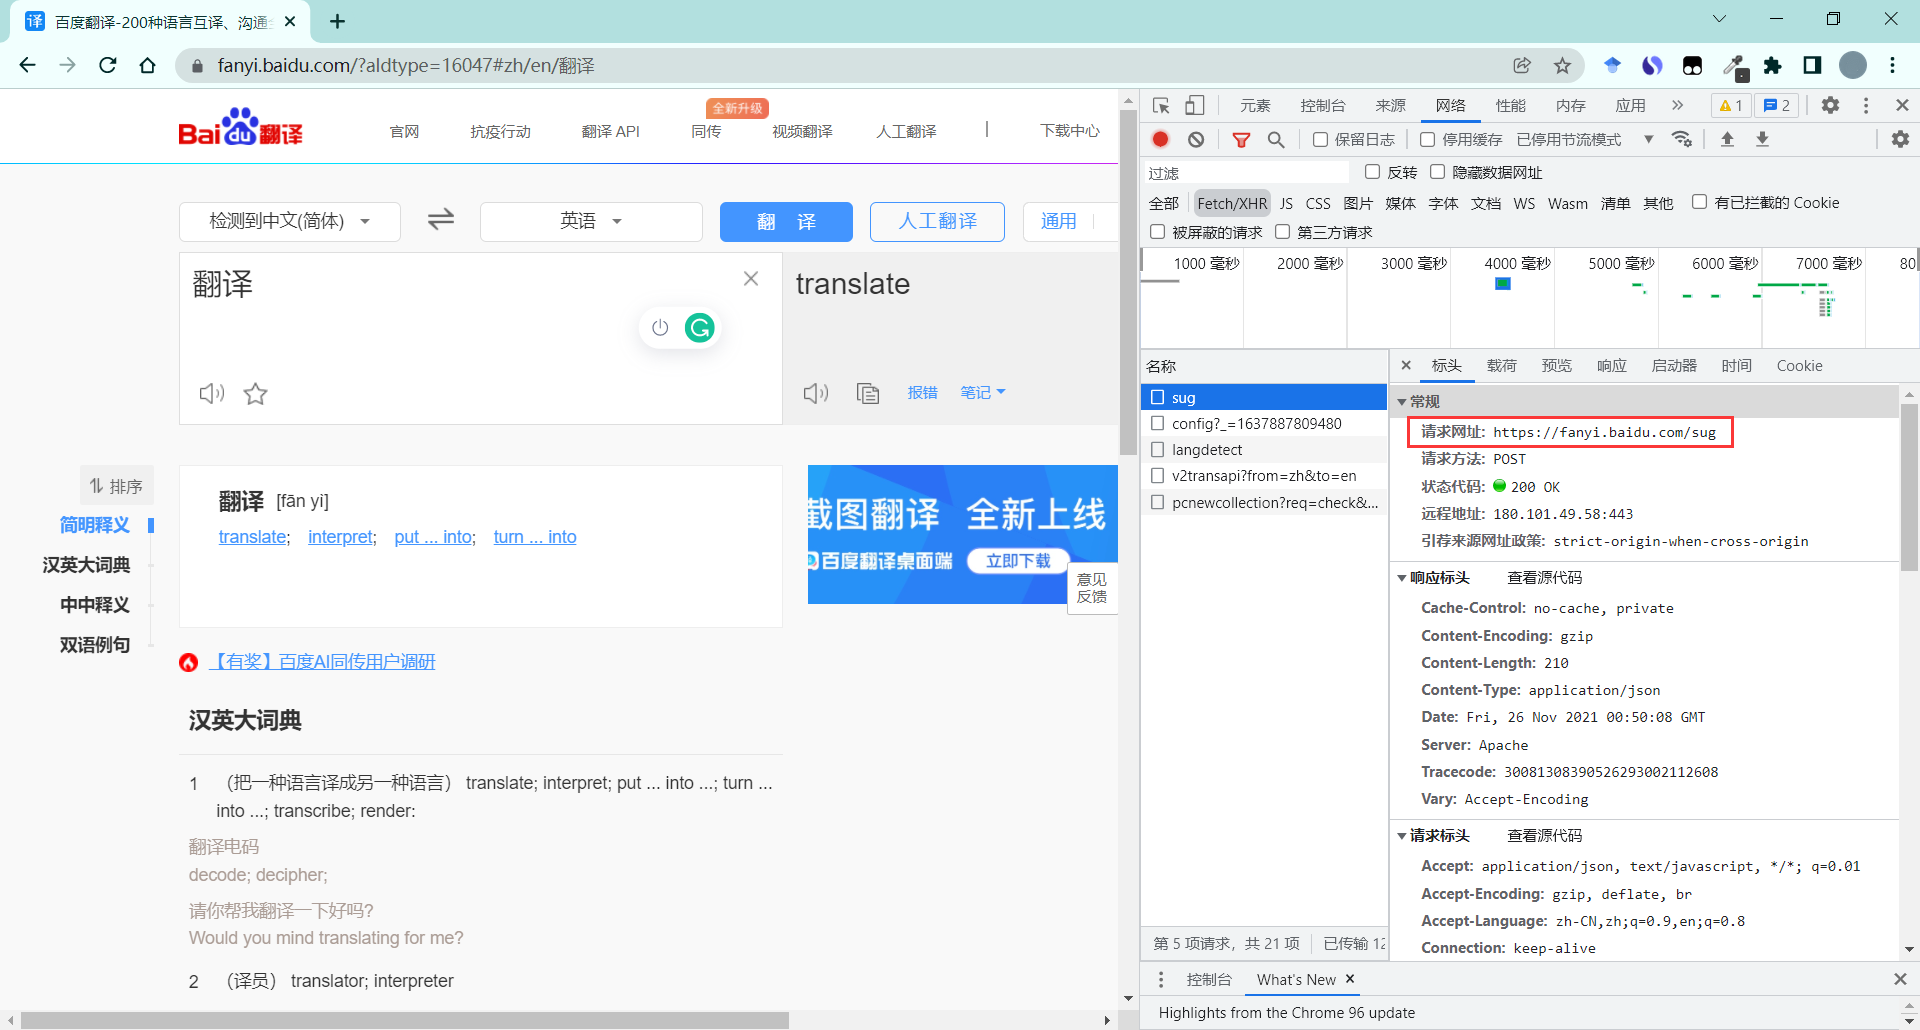
Task: Open Chrome tab search dropdown
Action: point(1720,19)
